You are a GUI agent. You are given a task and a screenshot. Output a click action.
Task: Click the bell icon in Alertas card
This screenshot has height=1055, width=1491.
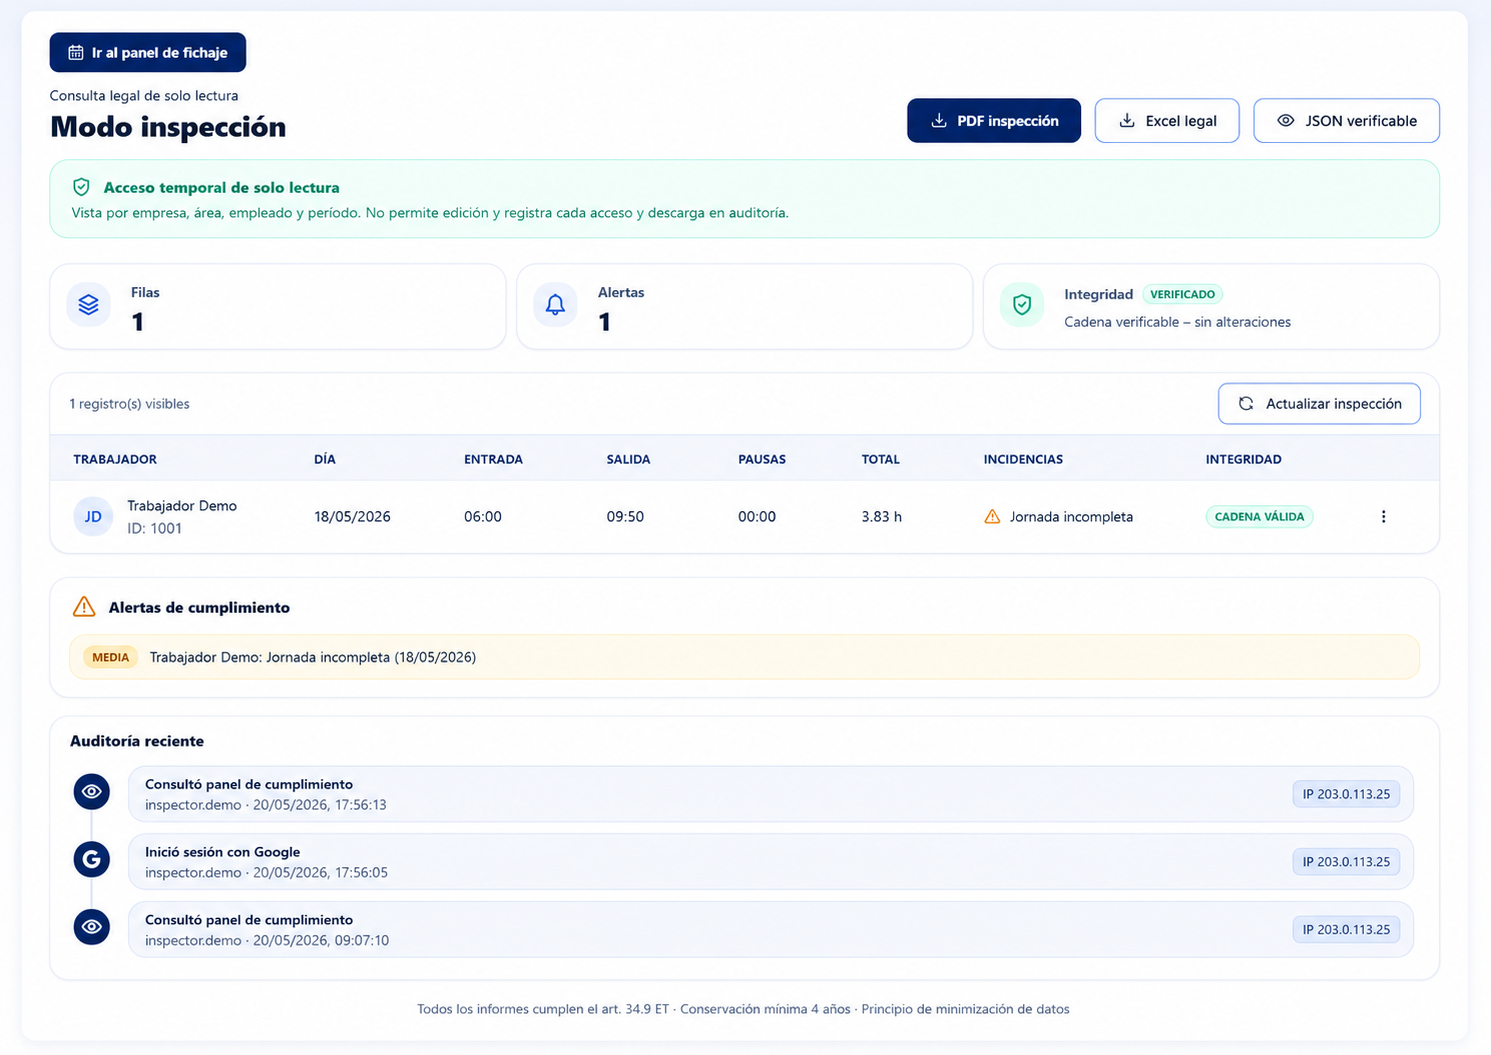tap(555, 305)
